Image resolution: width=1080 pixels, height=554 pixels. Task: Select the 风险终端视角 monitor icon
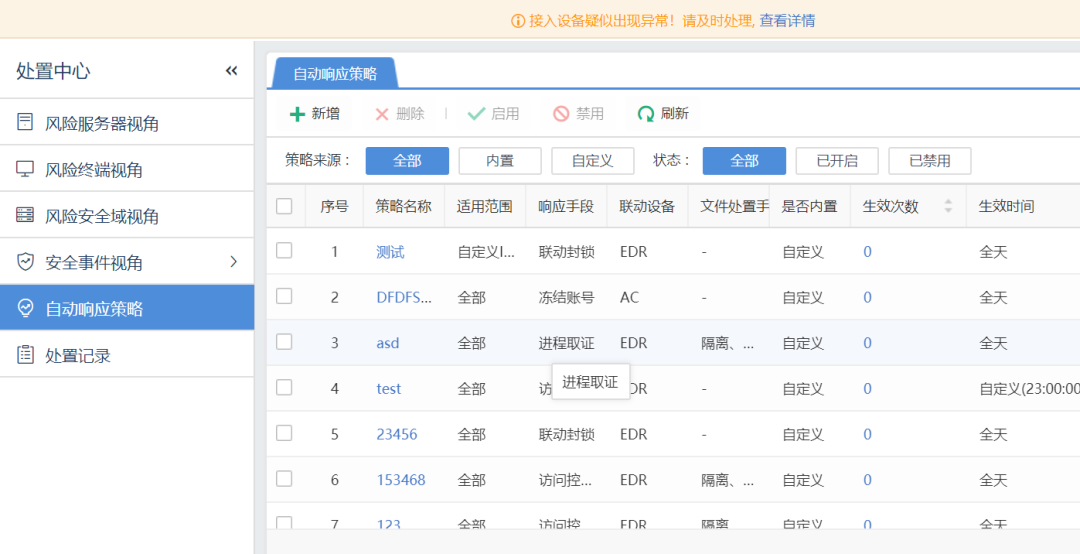click(26, 169)
